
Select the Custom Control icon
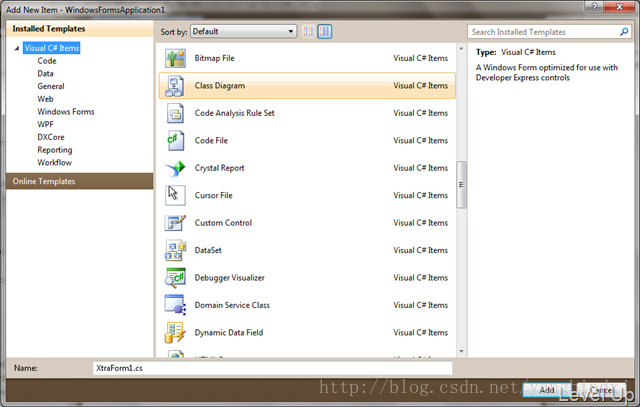coord(176,222)
